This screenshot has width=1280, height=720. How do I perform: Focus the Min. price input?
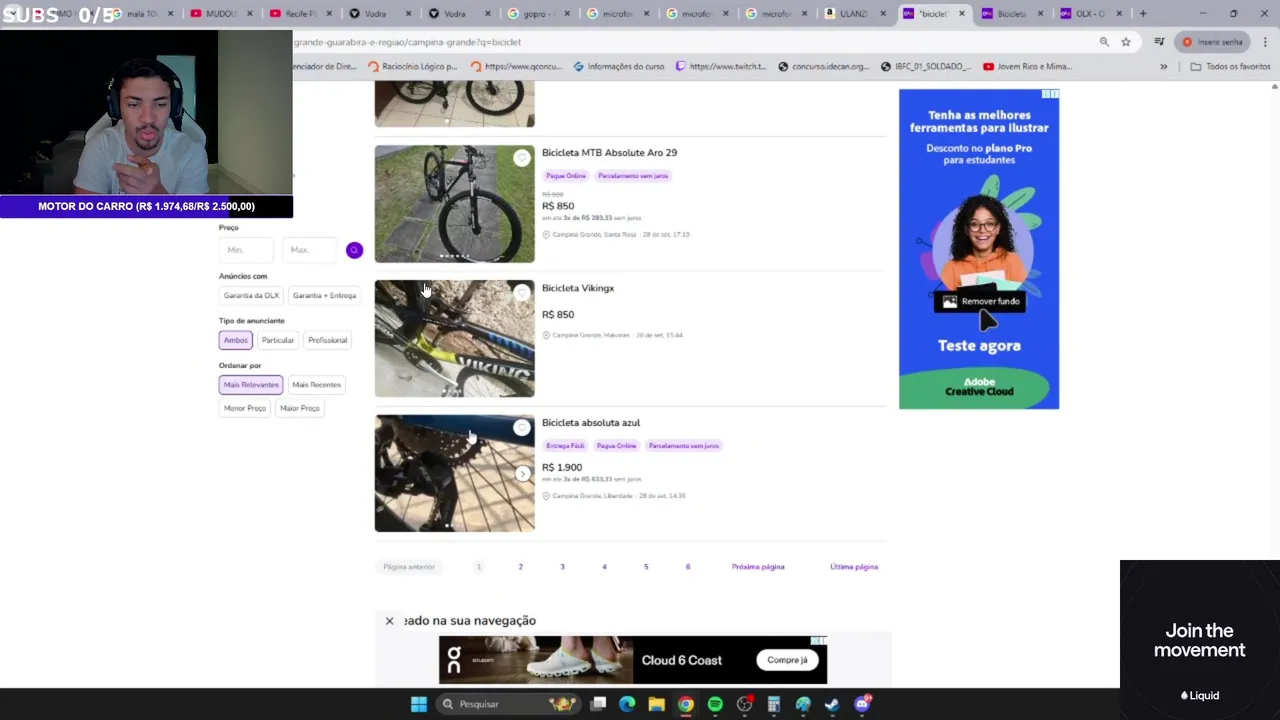pyautogui.click(x=246, y=250)
